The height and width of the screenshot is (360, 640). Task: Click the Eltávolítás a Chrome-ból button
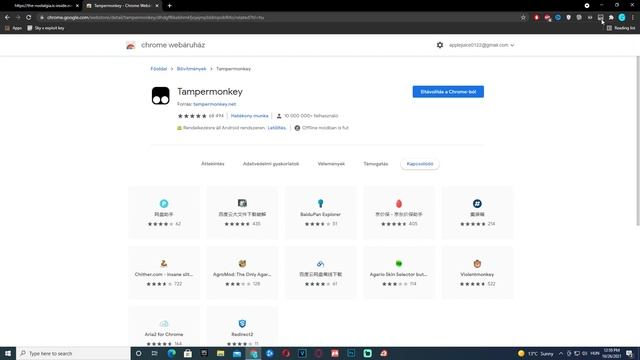tap(448, 92)
